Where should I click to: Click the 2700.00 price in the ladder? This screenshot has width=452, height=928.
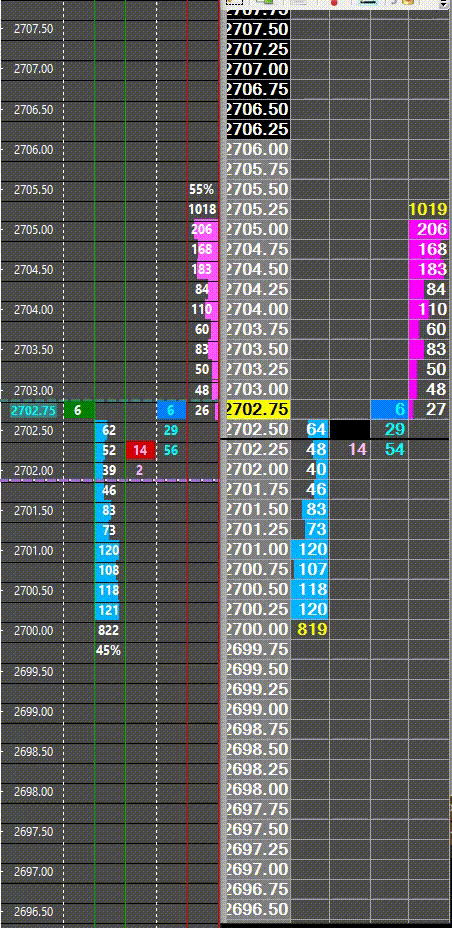tap(257, 630)
